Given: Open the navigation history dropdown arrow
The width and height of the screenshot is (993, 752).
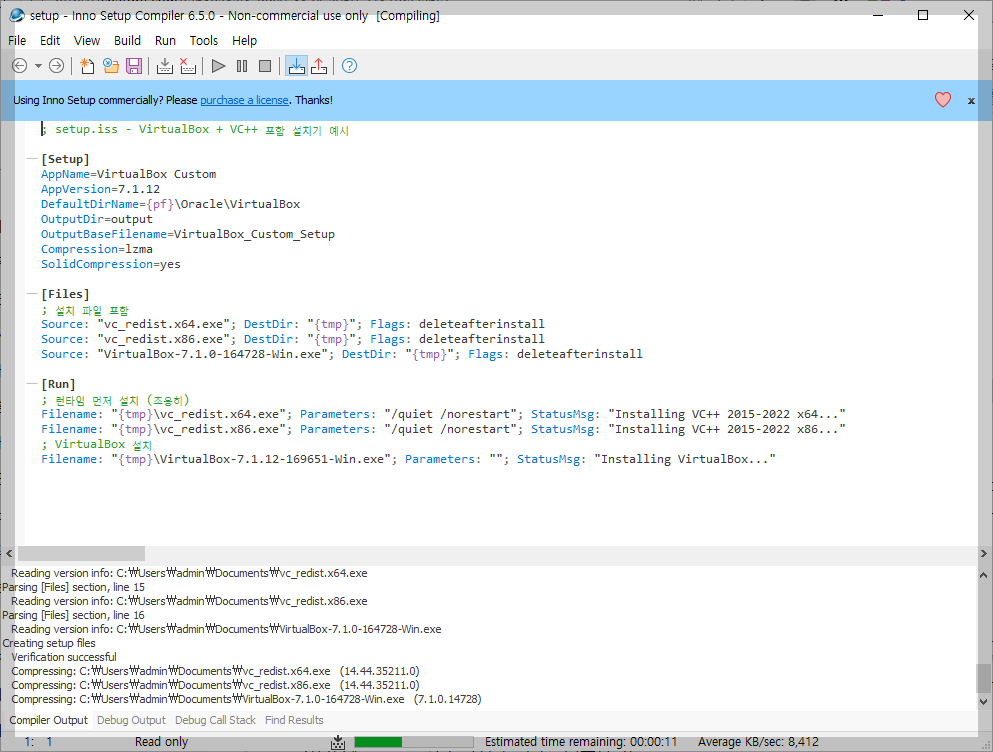Looking at the screenshot, I should tap(38, 66).
